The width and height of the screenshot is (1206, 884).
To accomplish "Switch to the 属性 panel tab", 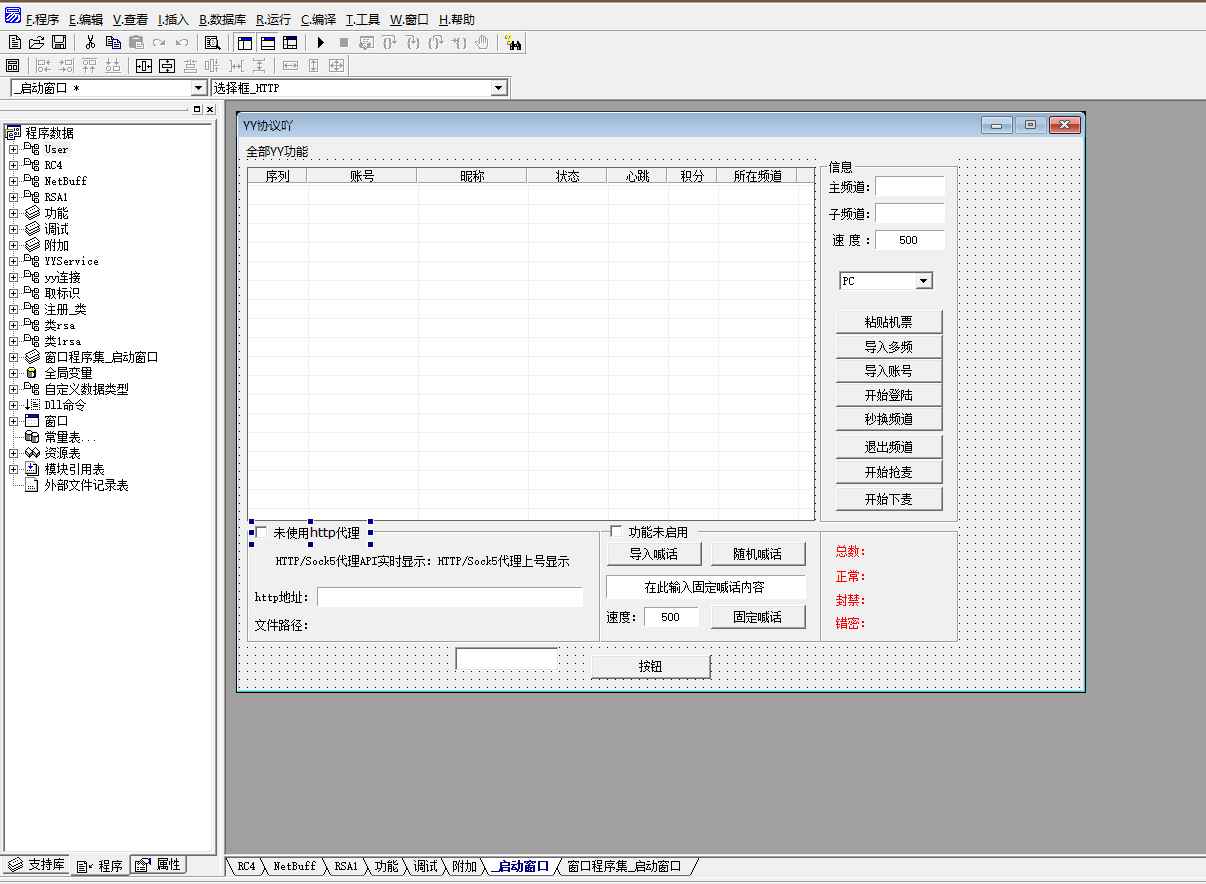I will pyautogui.click(x=159, y=865).
